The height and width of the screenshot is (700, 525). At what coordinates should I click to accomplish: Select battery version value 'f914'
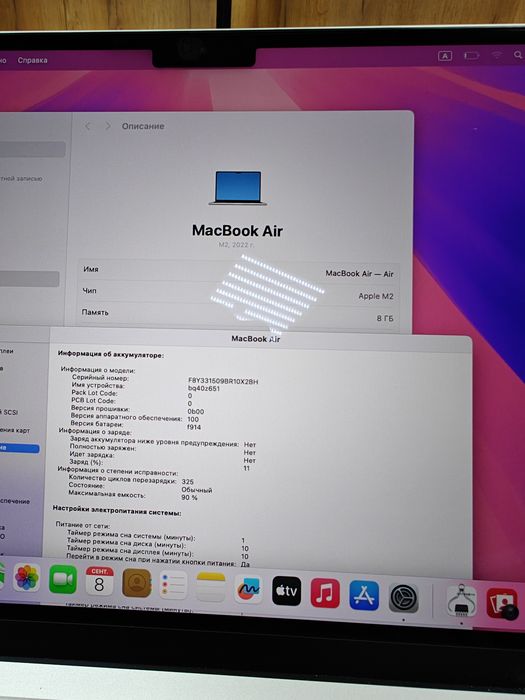point(194,427)
